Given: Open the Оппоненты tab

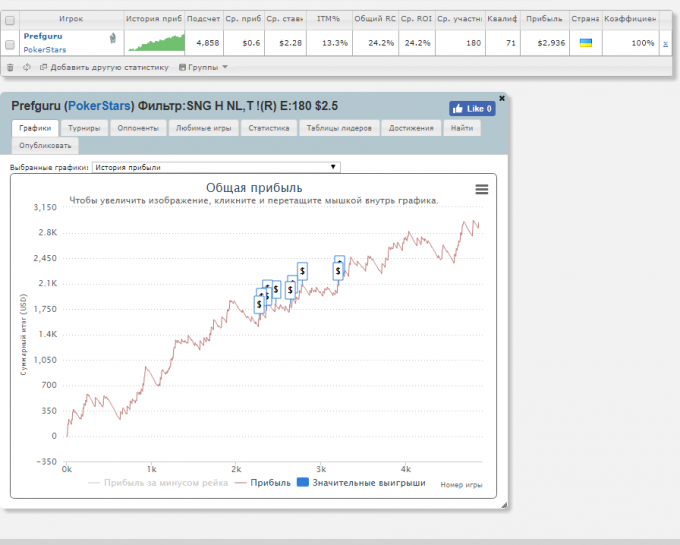Looking at the screenshot, I should [138, 128].
